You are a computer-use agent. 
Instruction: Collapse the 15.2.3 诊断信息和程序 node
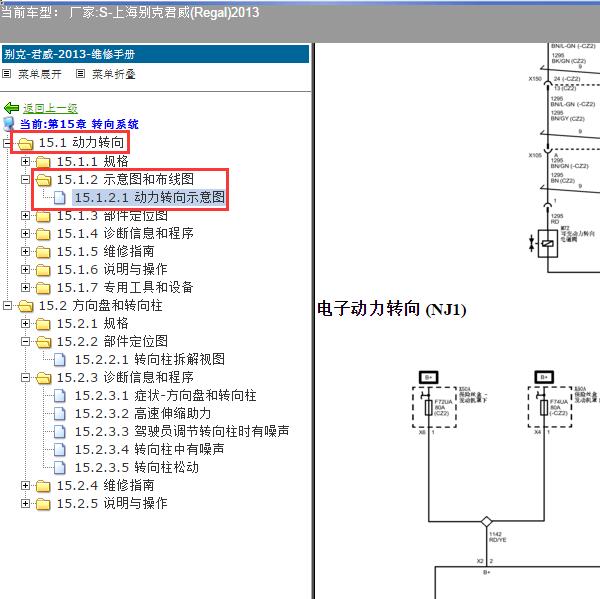(x=25, y=377)
